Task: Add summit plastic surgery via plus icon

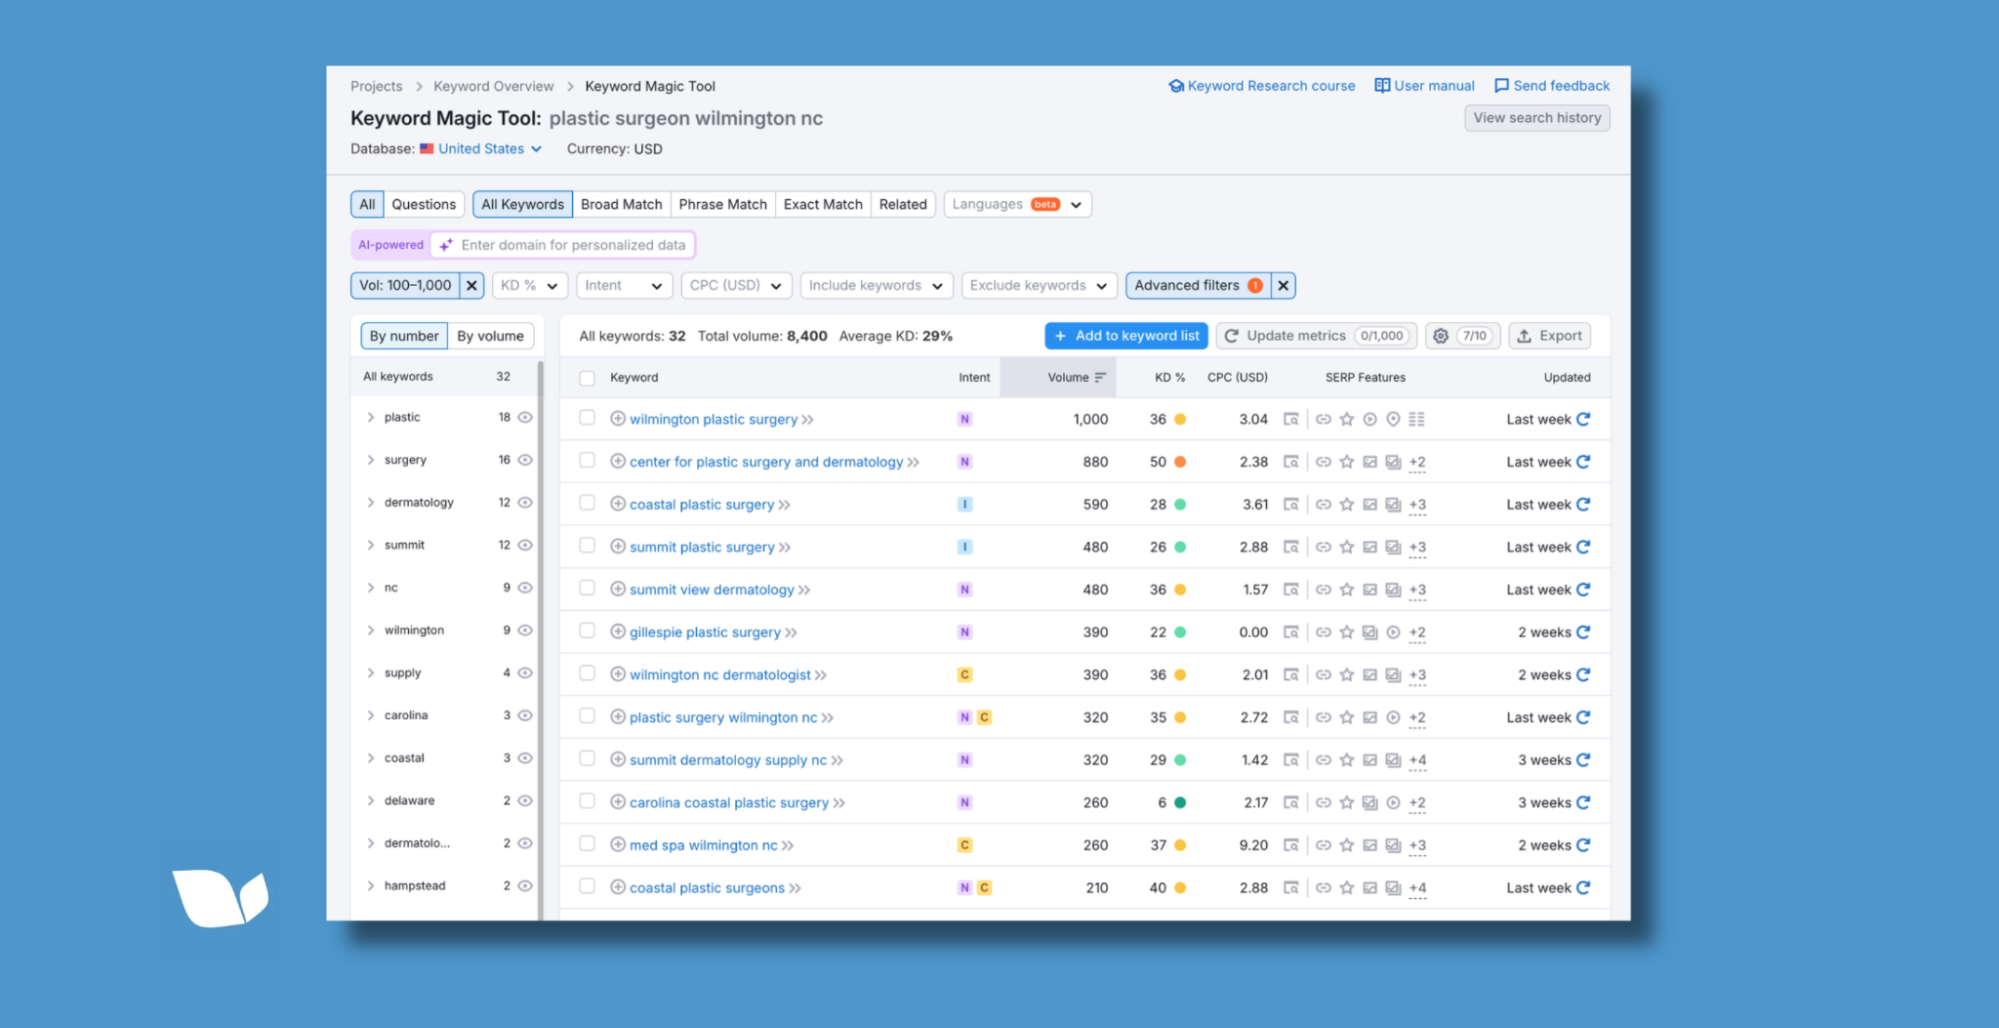Action: 618,547
